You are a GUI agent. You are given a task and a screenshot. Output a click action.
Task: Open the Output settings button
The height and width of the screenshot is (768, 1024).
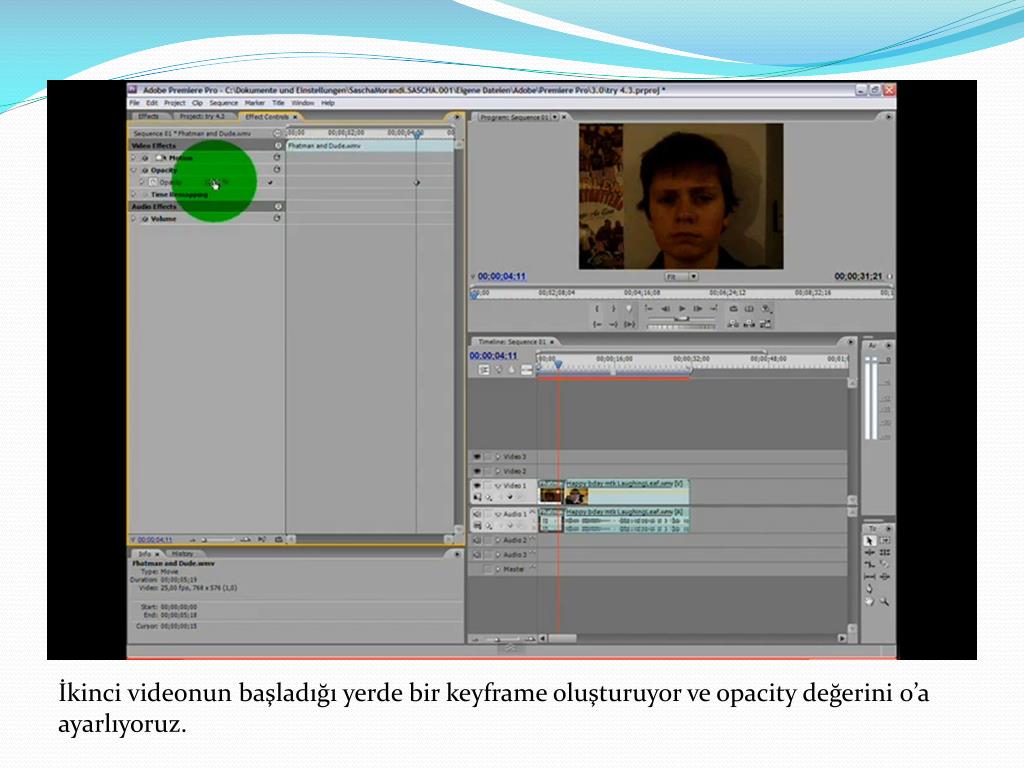coord(765,308)
